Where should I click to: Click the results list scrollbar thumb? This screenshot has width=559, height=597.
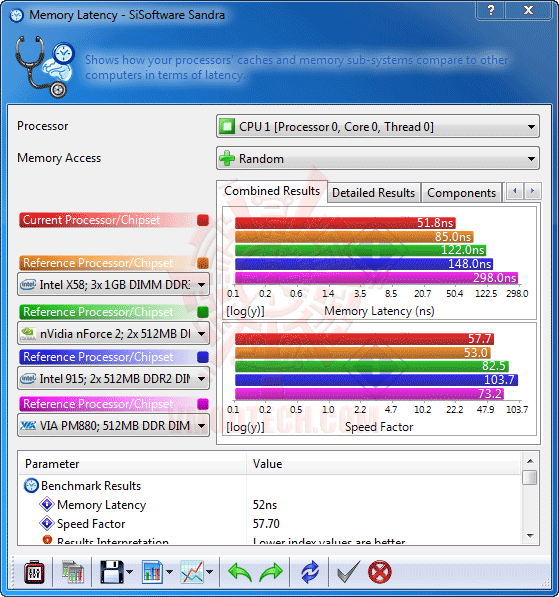pyautogui.click(x=530, y=477)
